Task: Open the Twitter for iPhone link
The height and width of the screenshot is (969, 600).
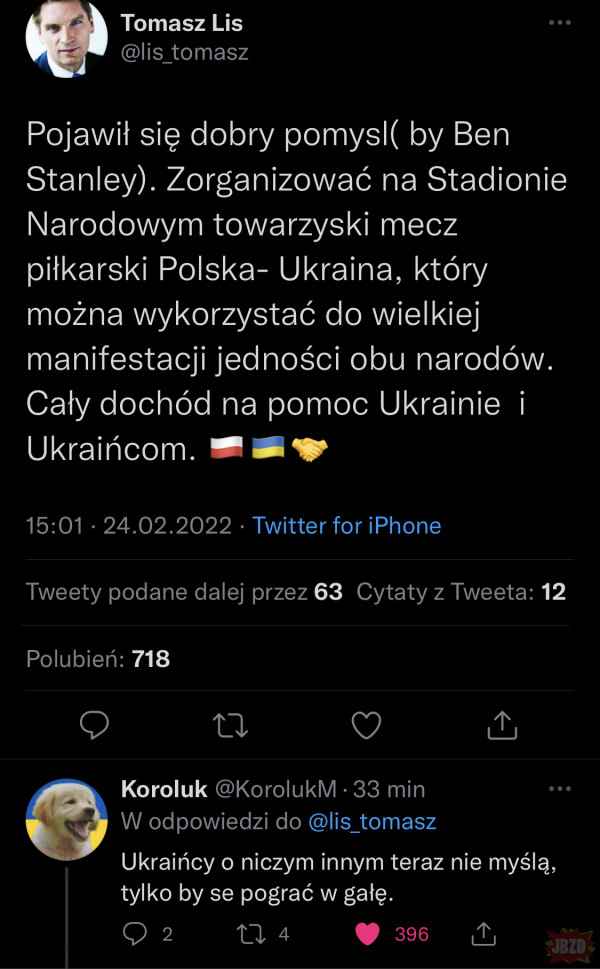Action: point(347,525)
